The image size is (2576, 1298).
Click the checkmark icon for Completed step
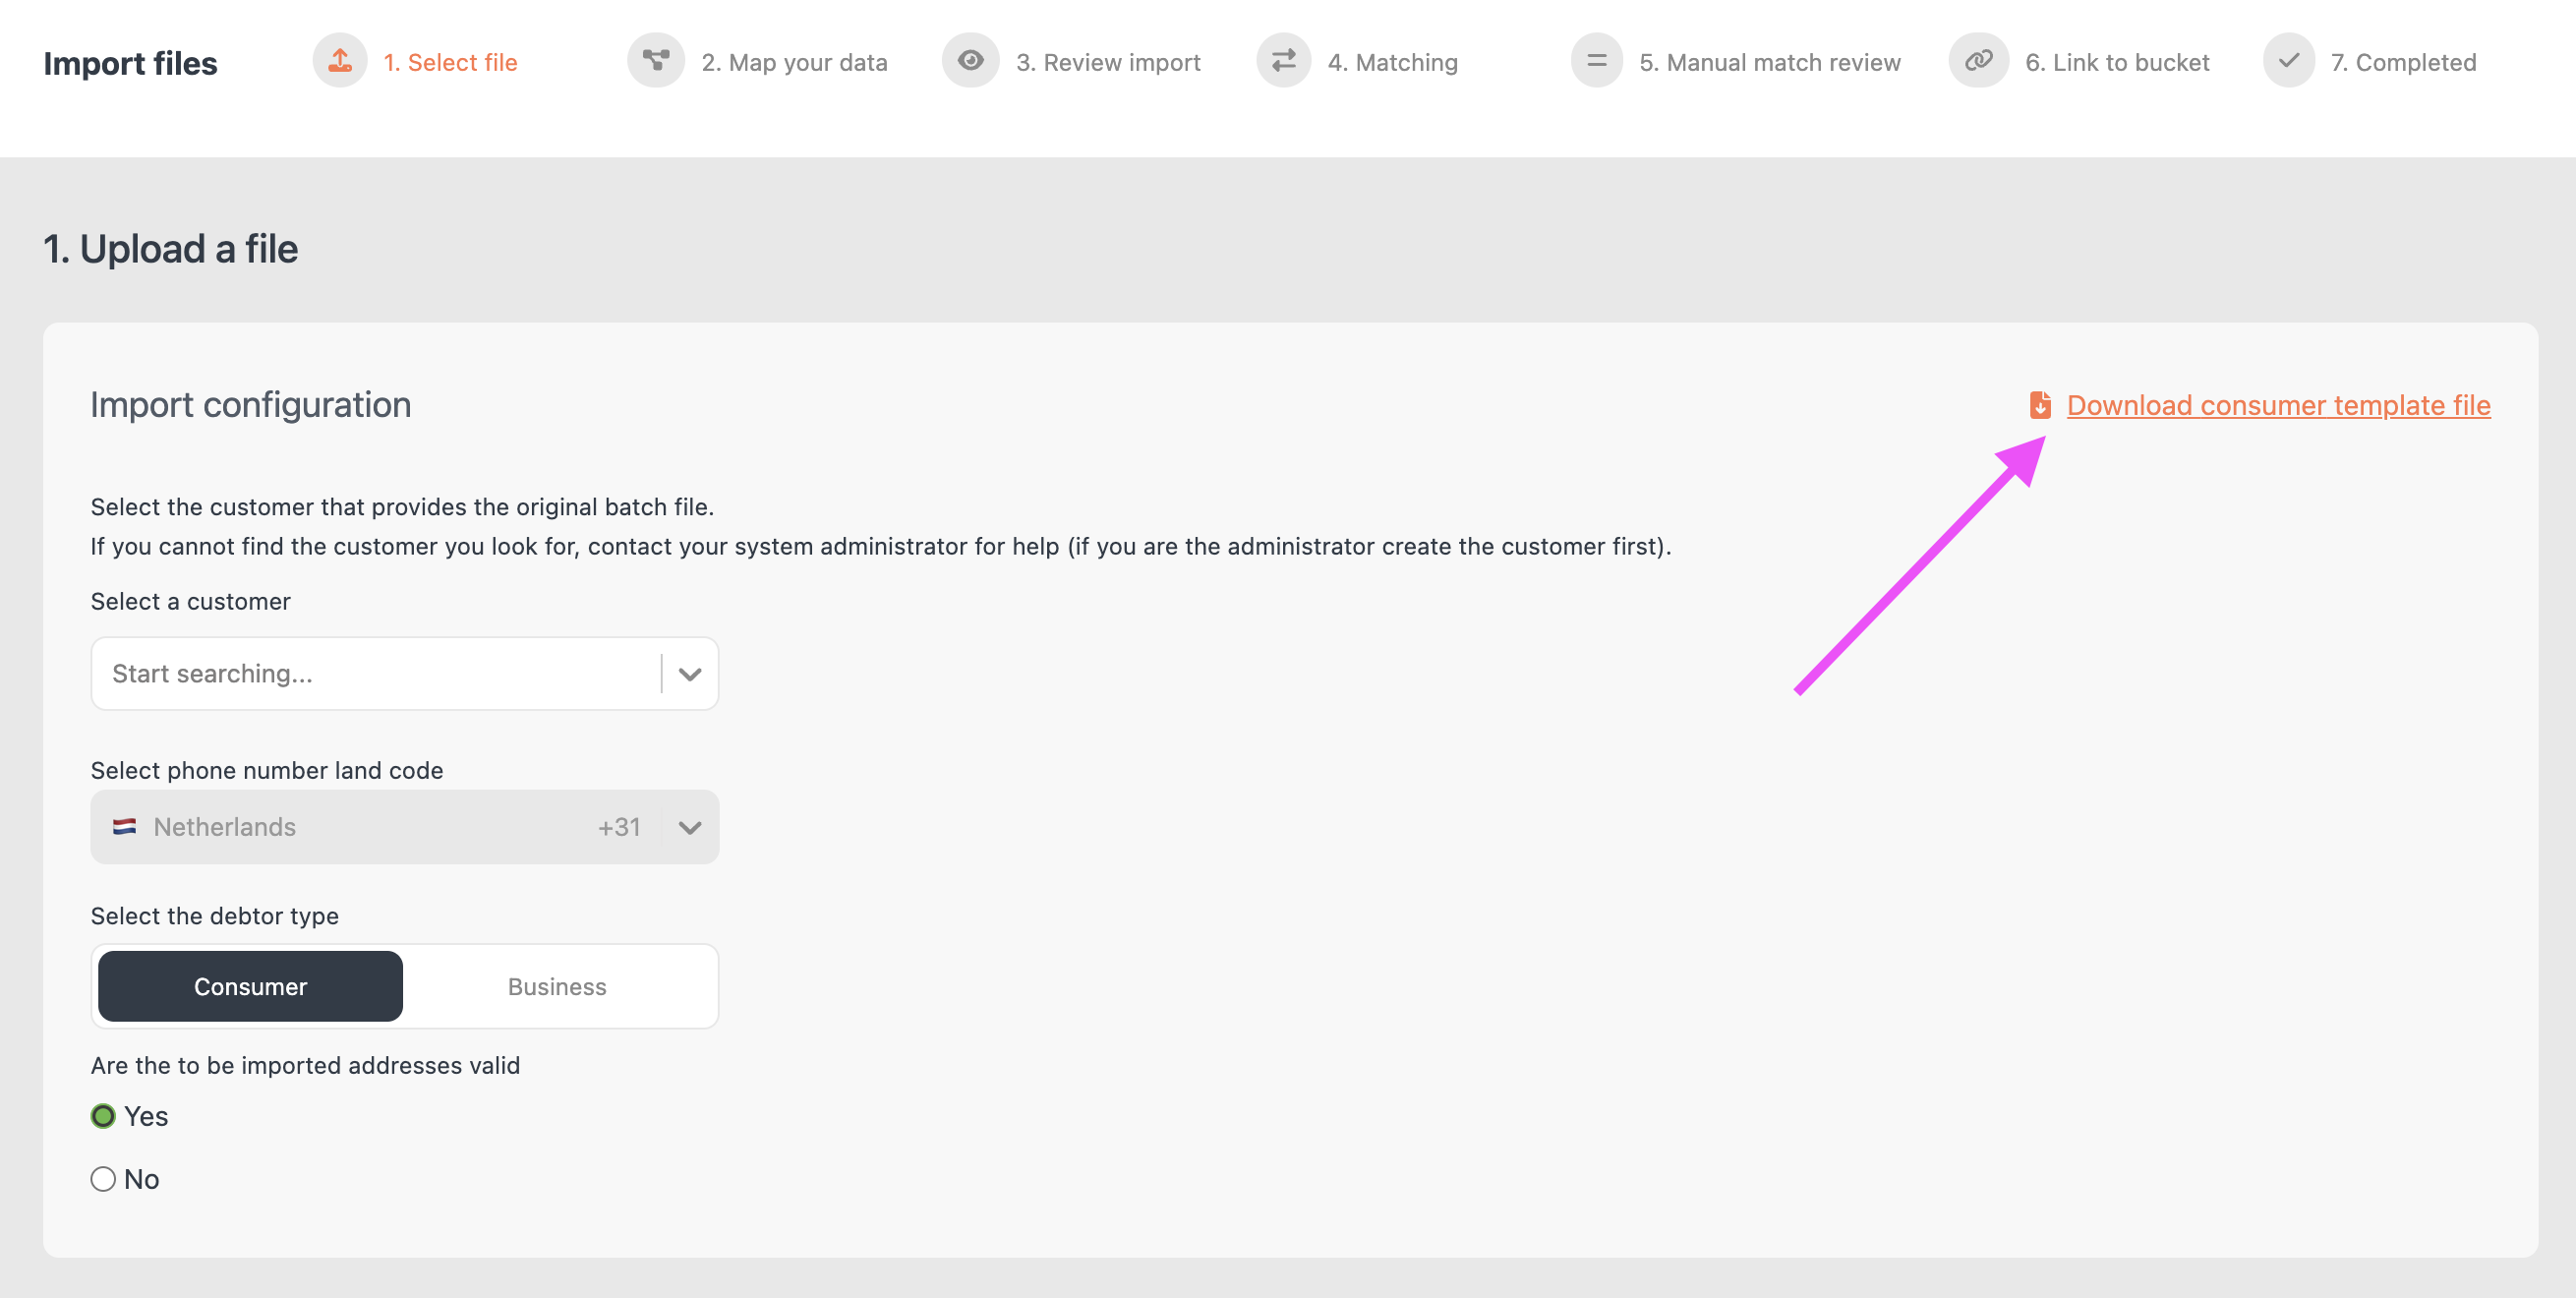[x=2289, y=61]
